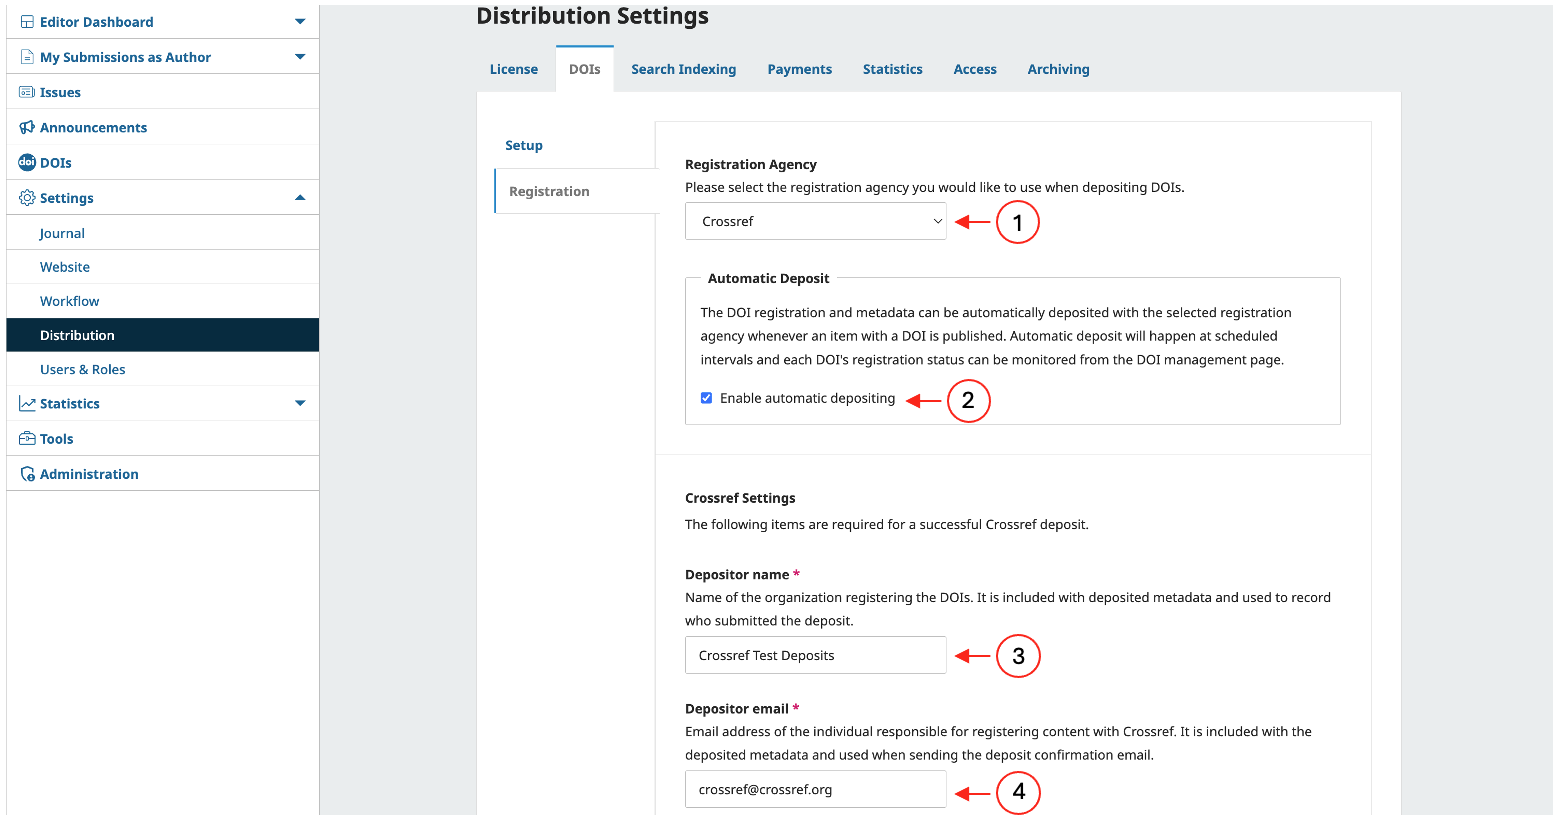The height and width of the screenshot is (816, 1556).
Task: Click the Editor Dashboard sidebar icon
Action: click(27, 22)
